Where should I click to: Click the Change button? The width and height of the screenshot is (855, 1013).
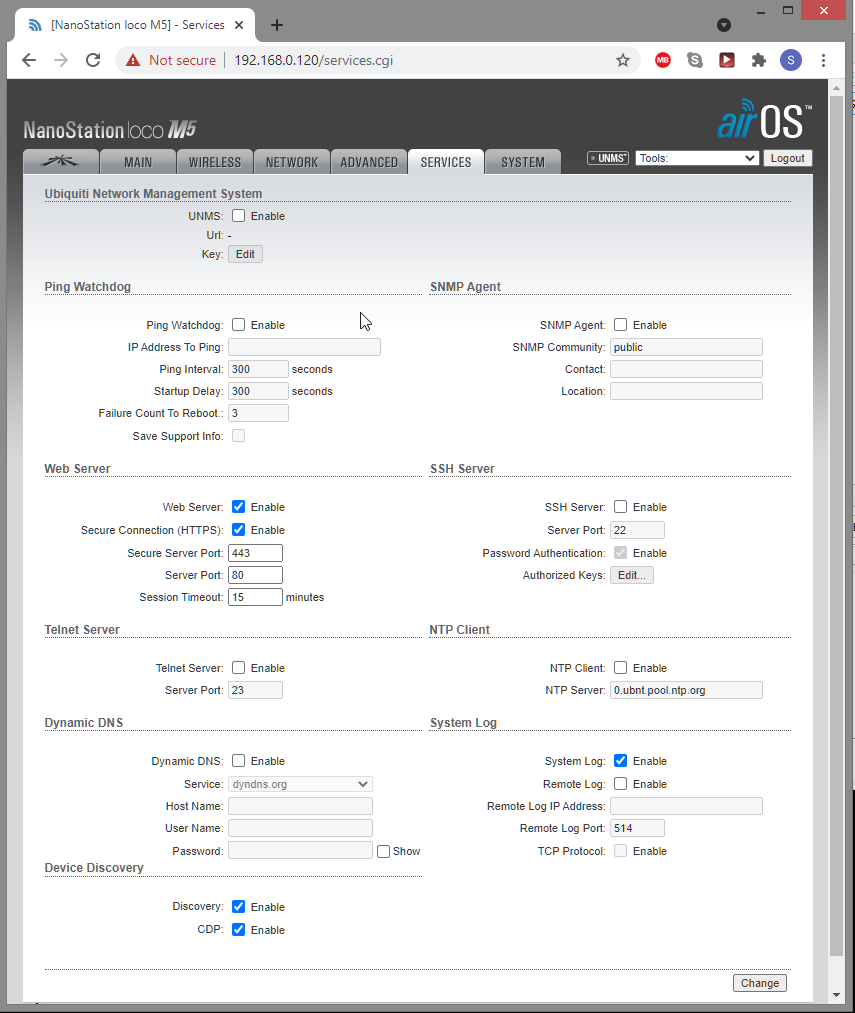click(760, 983)
